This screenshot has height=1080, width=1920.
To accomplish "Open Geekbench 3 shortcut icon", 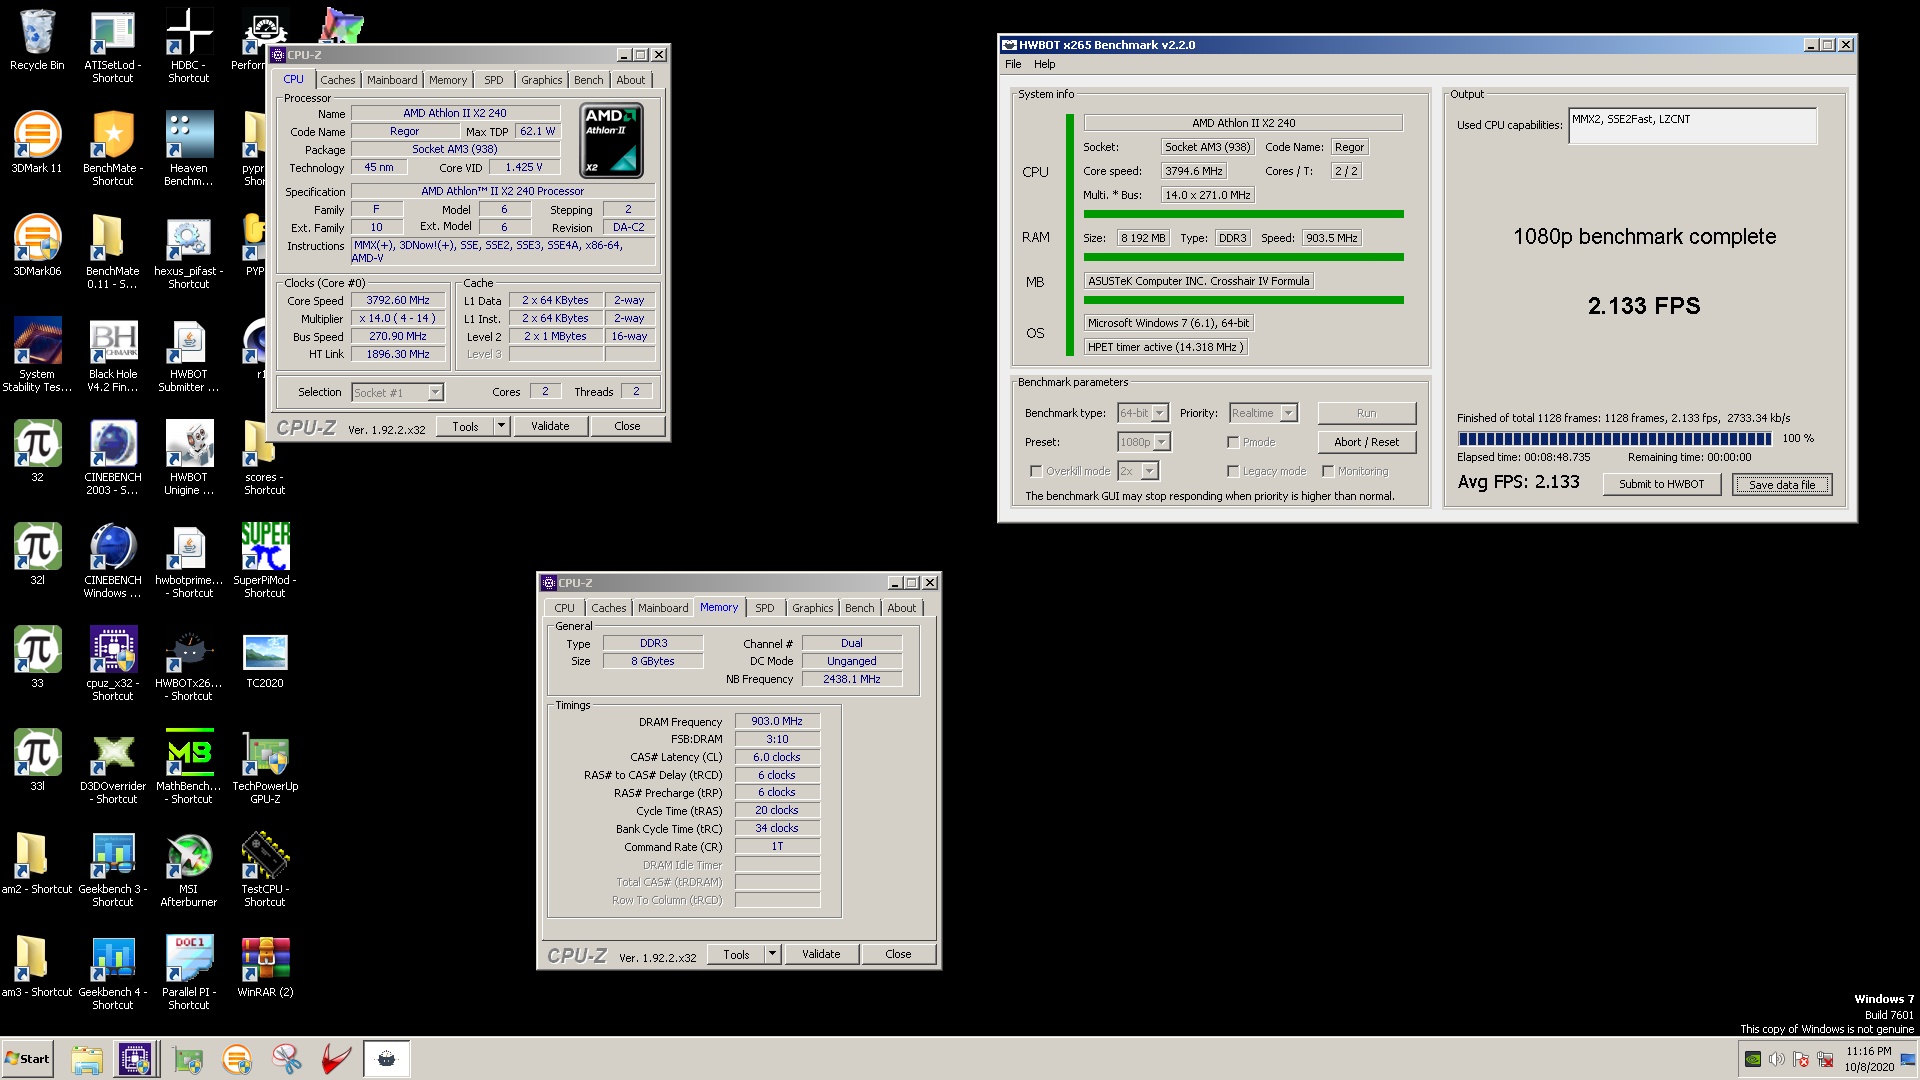I will pos(113,869).
